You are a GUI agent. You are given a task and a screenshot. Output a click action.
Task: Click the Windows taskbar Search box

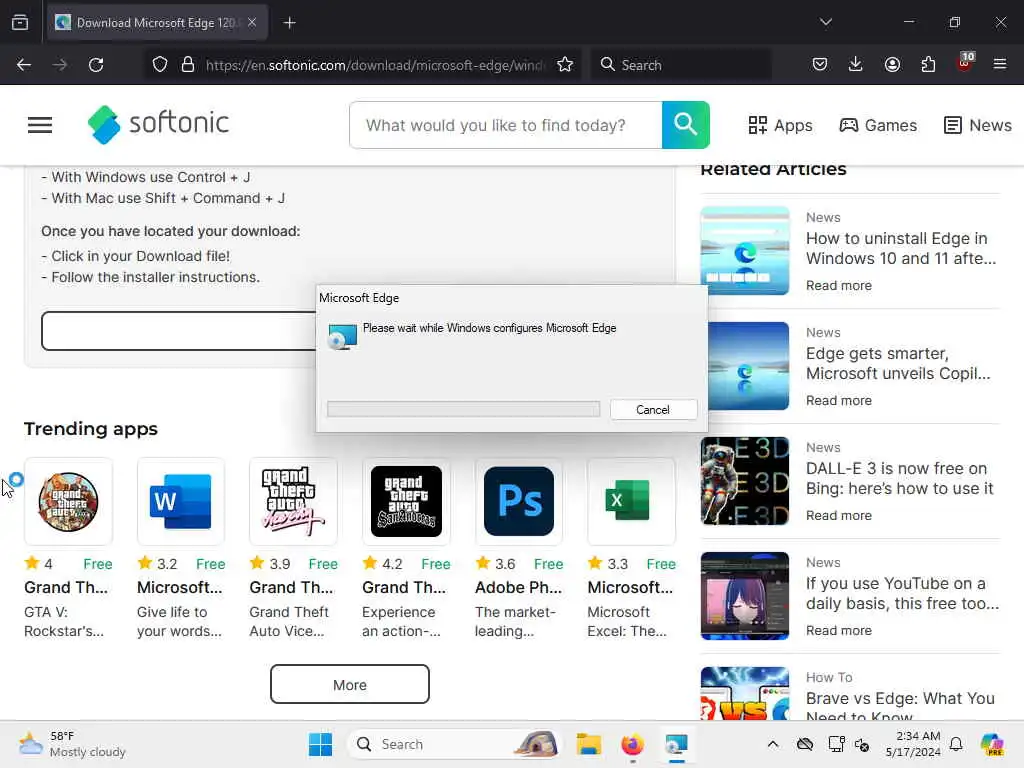(455, 744)
